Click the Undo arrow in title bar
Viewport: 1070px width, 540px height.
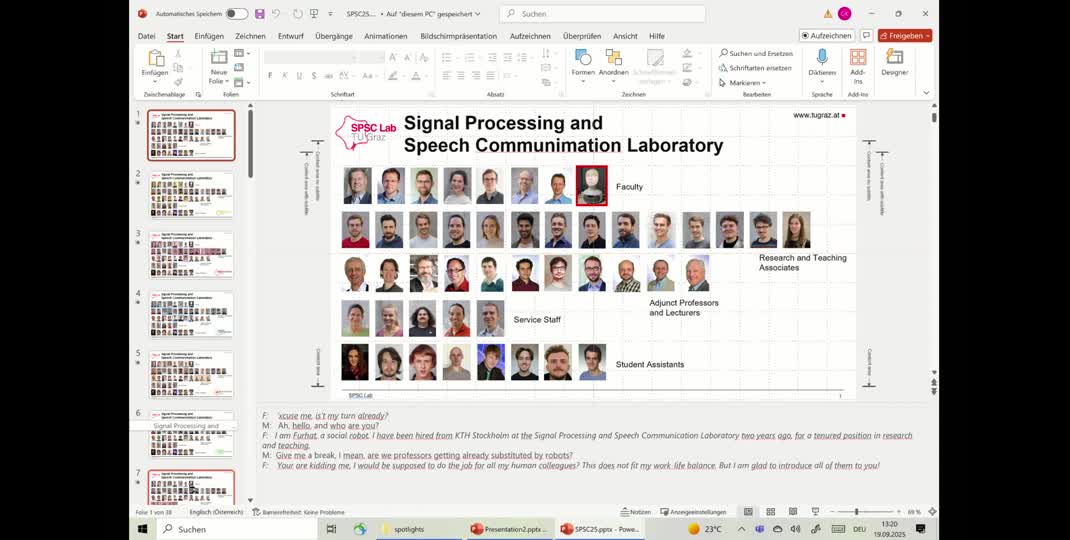(x=276, y=14)
